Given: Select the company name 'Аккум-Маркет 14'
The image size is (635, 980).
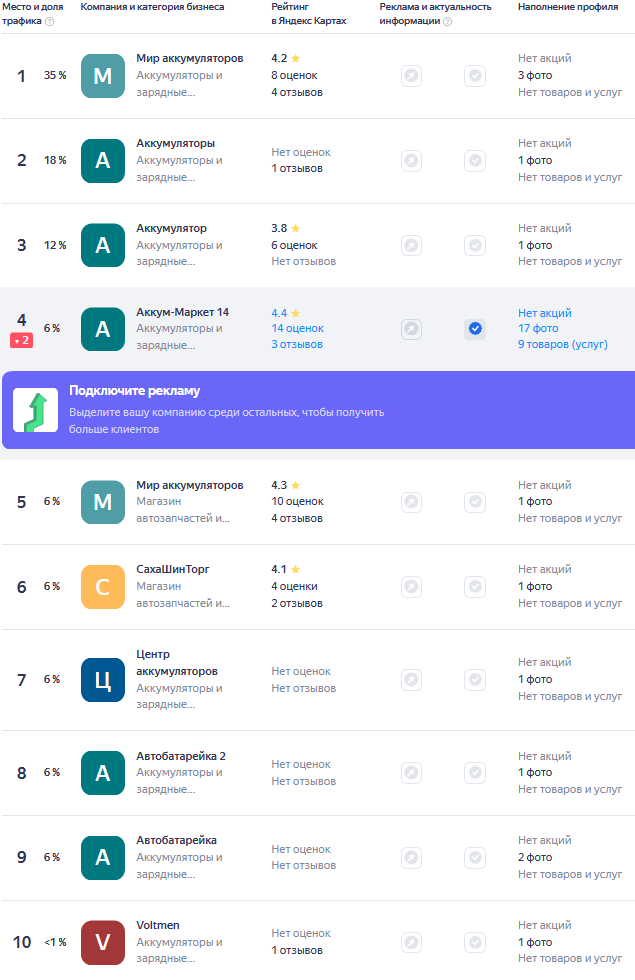Looking at the screenshot, I should tap(182, 312).
